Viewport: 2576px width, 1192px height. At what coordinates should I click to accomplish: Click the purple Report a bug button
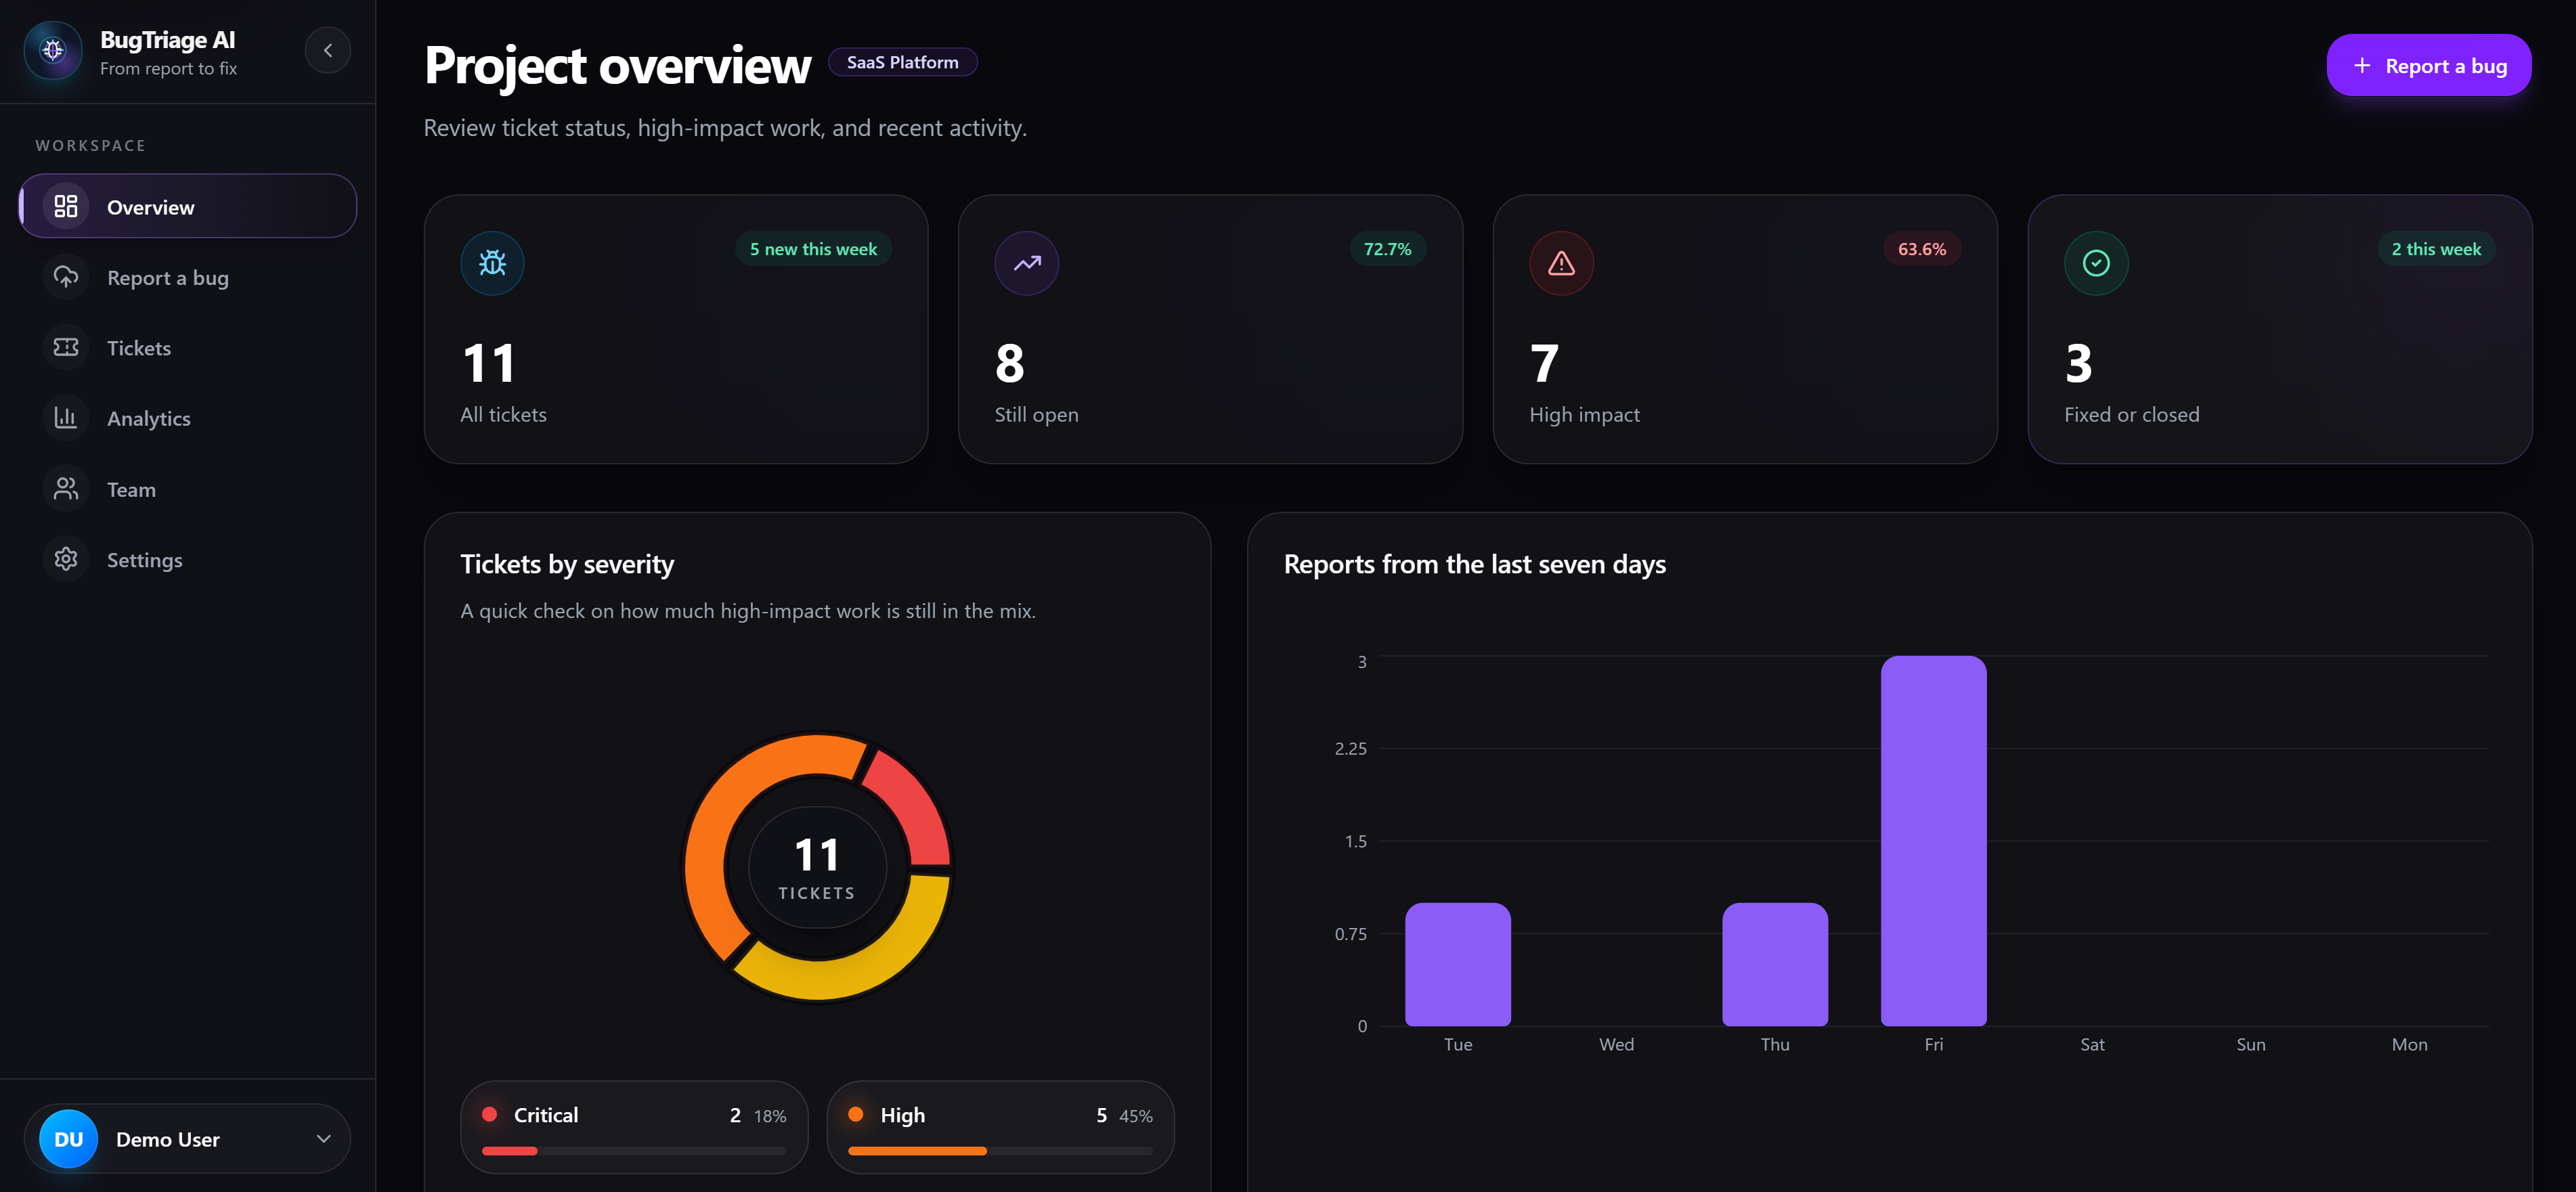(x=2428, y=66)
